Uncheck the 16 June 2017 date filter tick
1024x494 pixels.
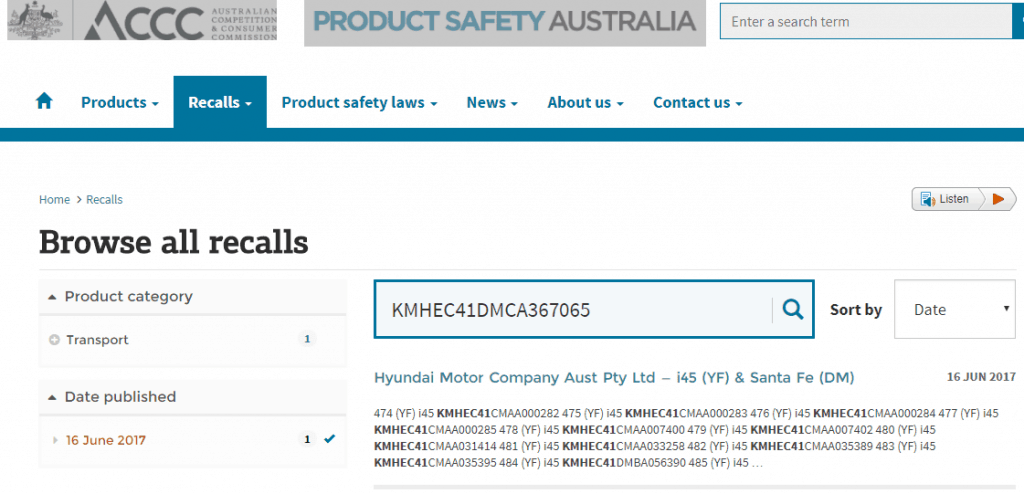329,439
